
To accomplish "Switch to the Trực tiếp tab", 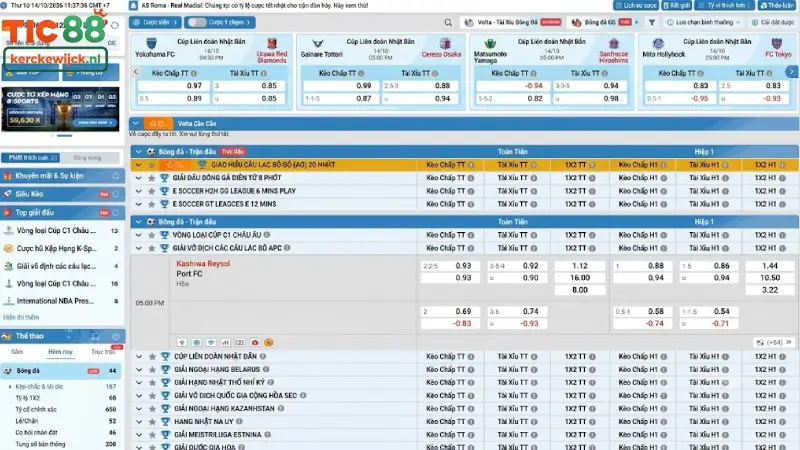I will pyautogui.click(x=104, y=352).
